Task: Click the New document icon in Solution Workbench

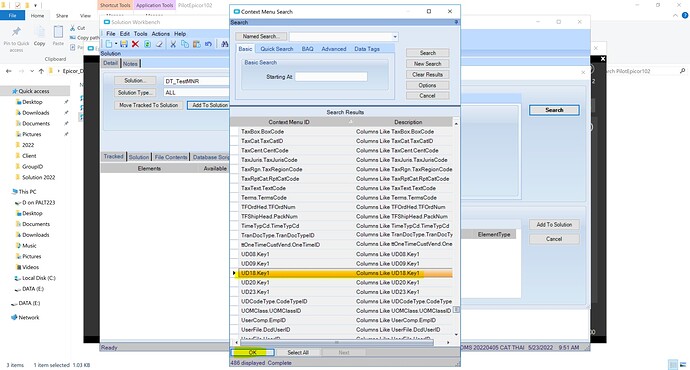Action: coord(108,44)
